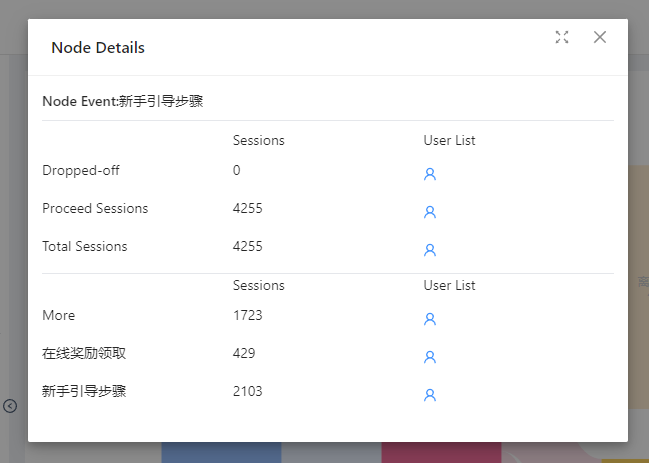This screenshot has width=649, height=463.
Task: Click the Proceed Sessions row label
Action: tap(95, 209)
